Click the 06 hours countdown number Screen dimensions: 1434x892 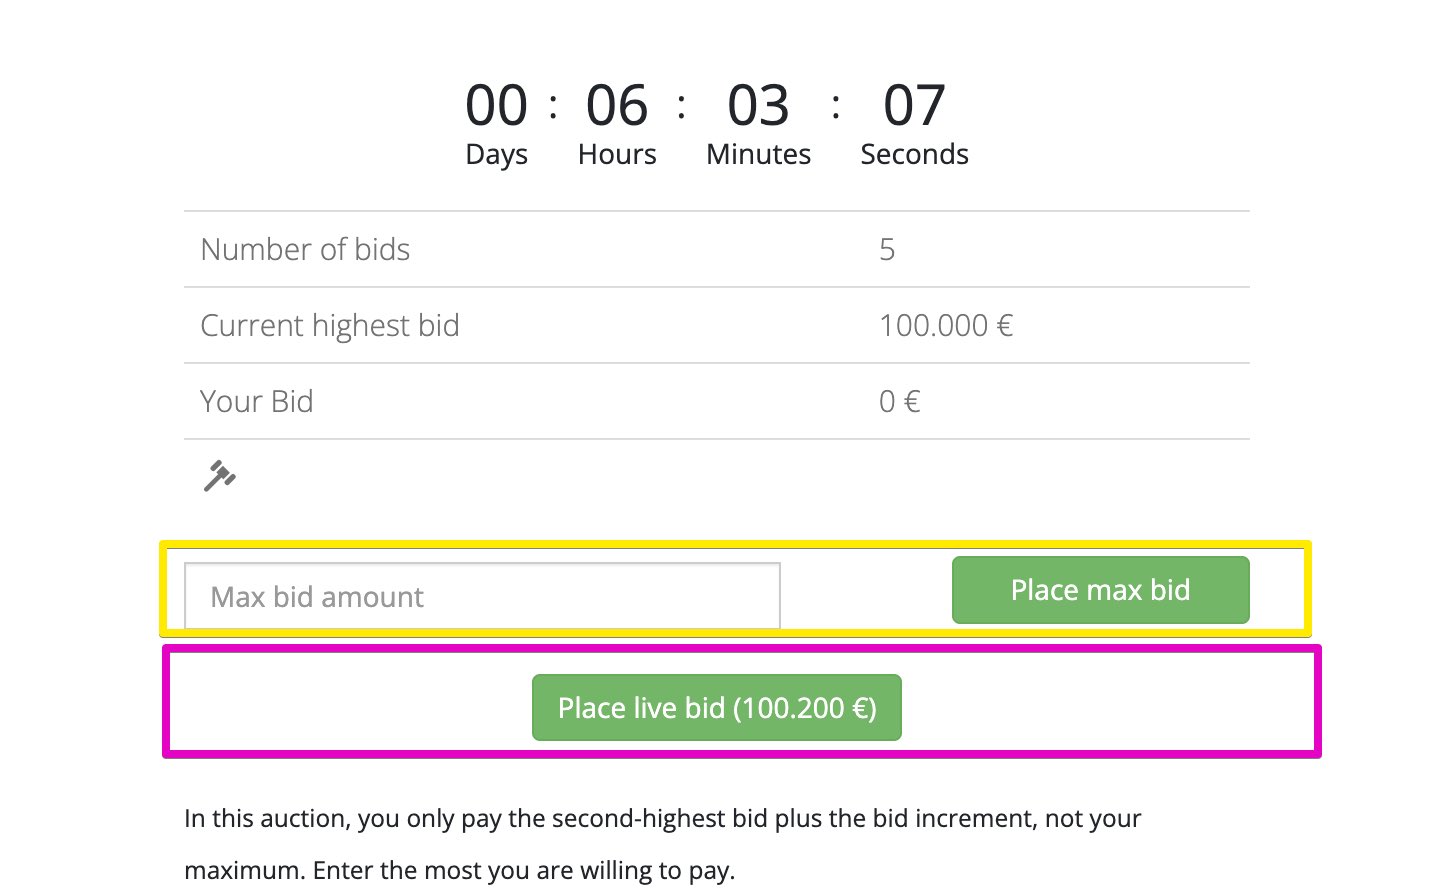pos(617,106)
